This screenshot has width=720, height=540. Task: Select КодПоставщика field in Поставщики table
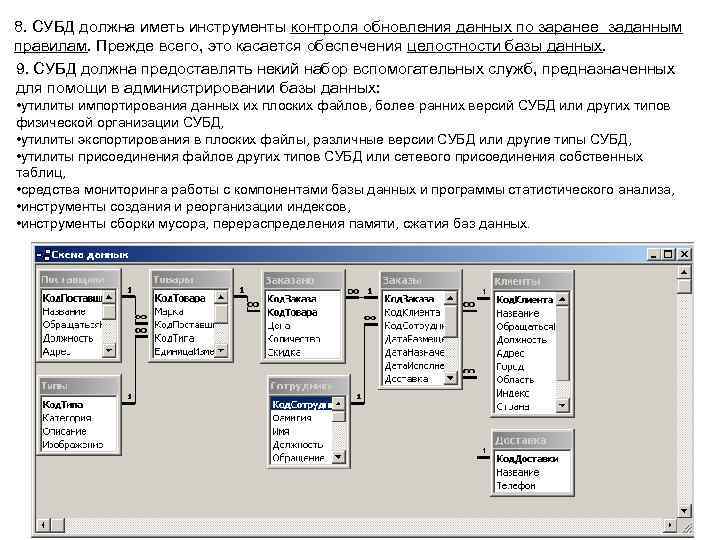pos(72,298)
